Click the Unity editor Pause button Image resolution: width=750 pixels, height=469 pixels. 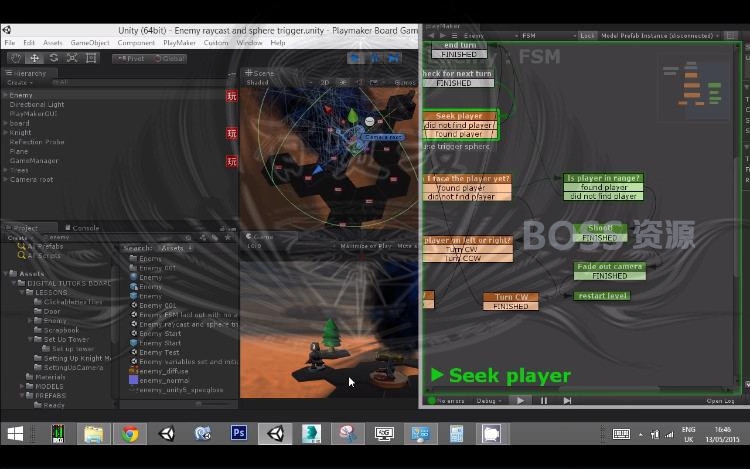375,58
